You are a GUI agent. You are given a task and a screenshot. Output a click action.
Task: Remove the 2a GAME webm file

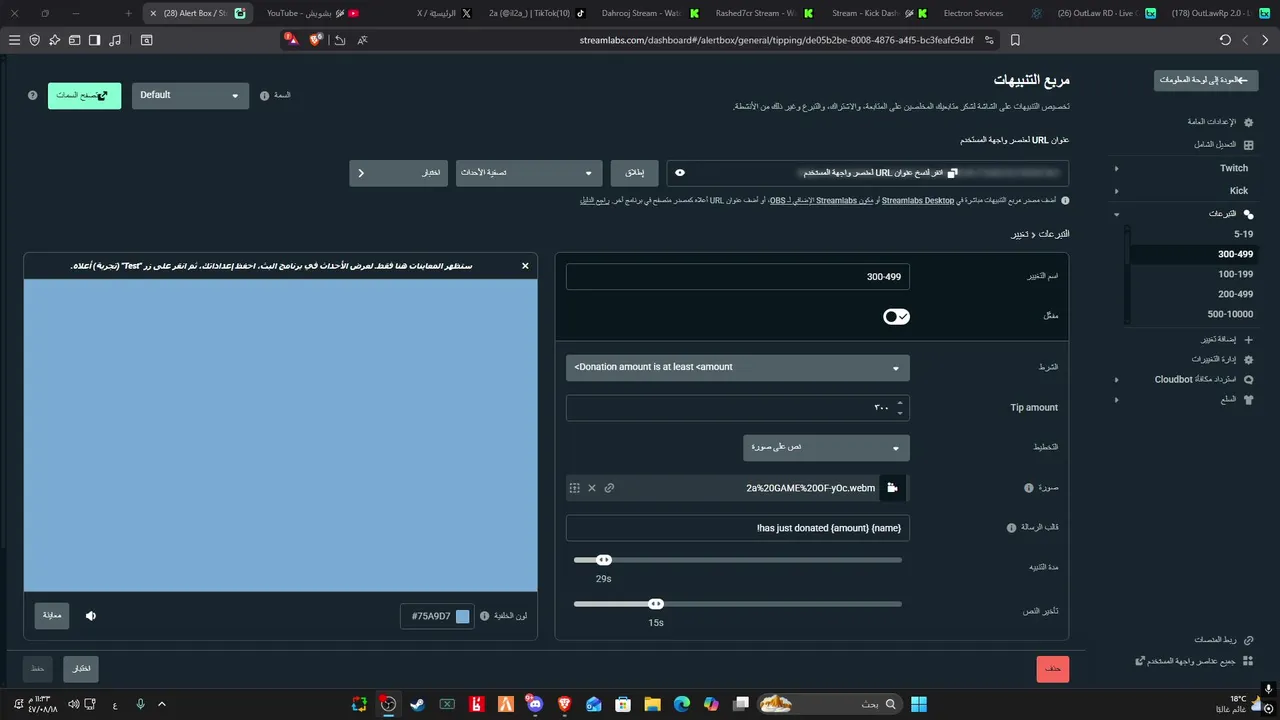tap(592, 488)
